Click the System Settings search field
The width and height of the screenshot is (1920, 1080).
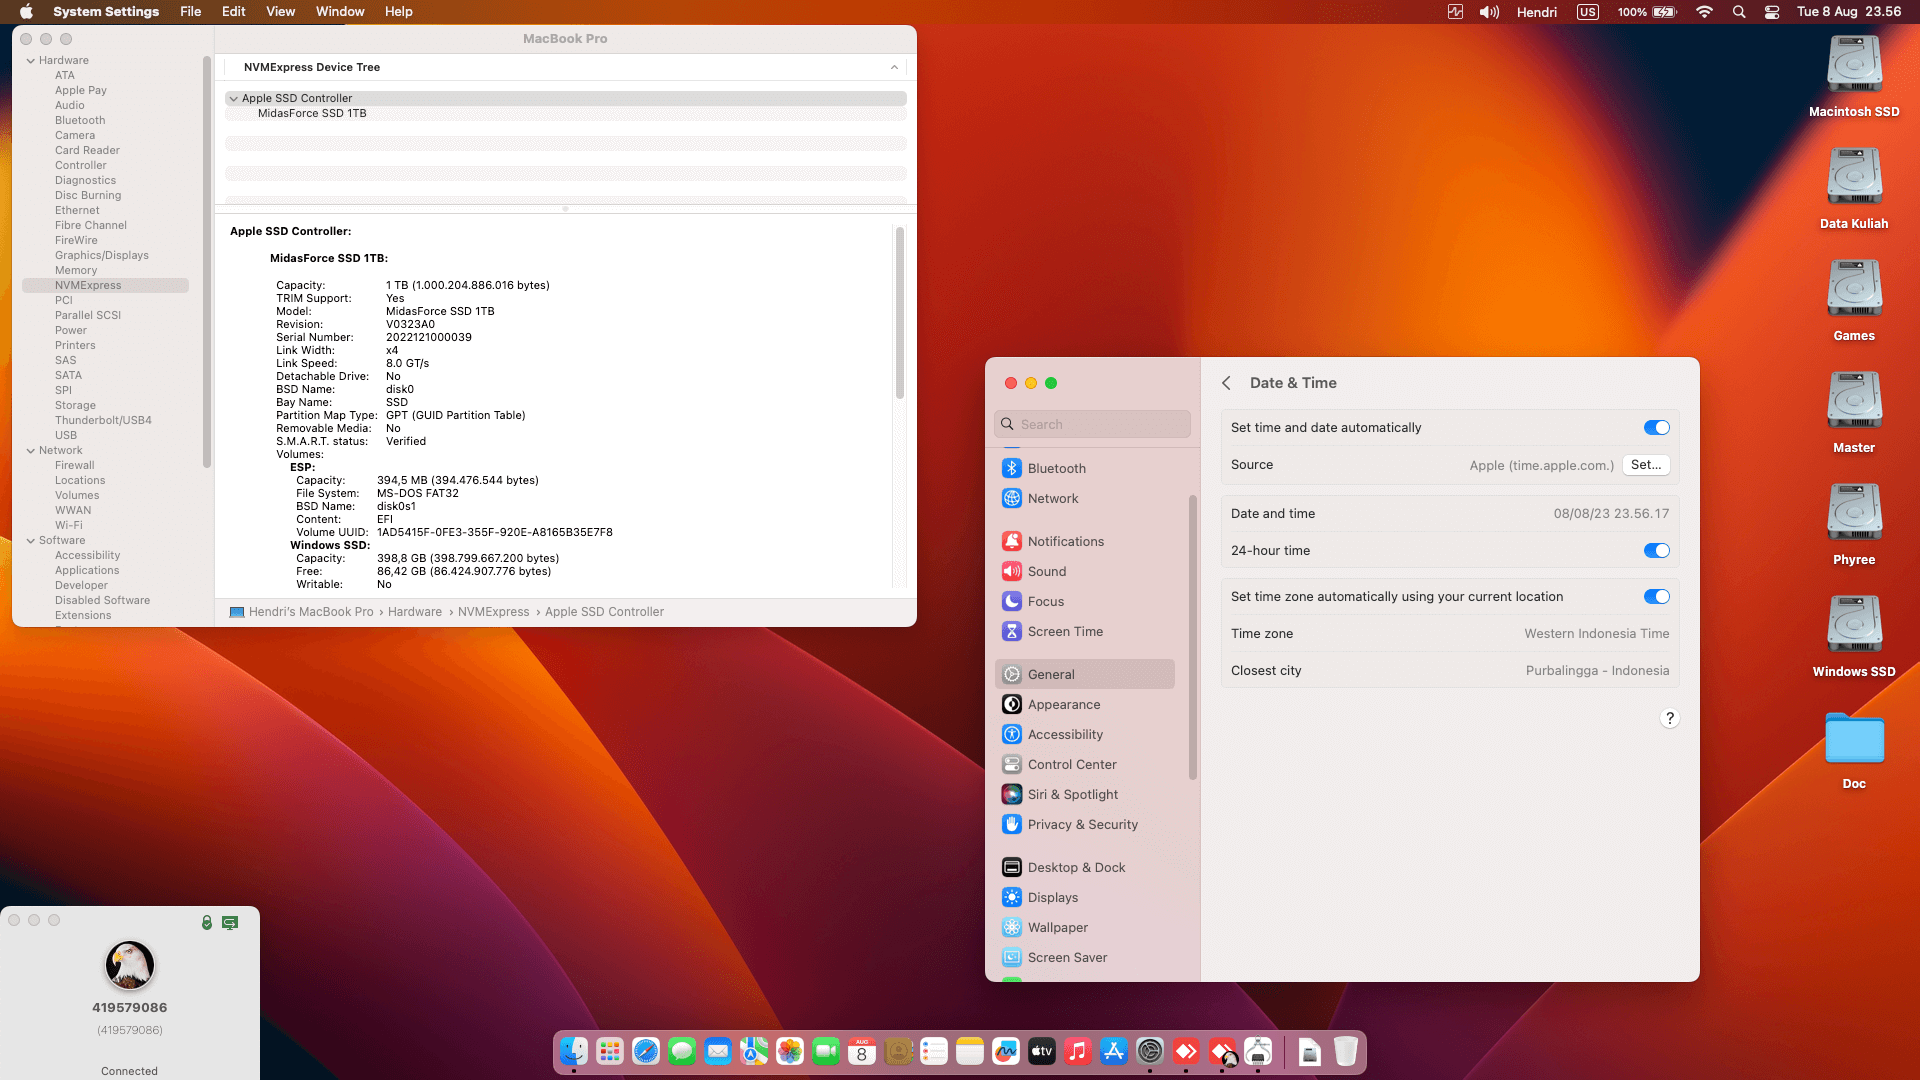[1092, 424]
